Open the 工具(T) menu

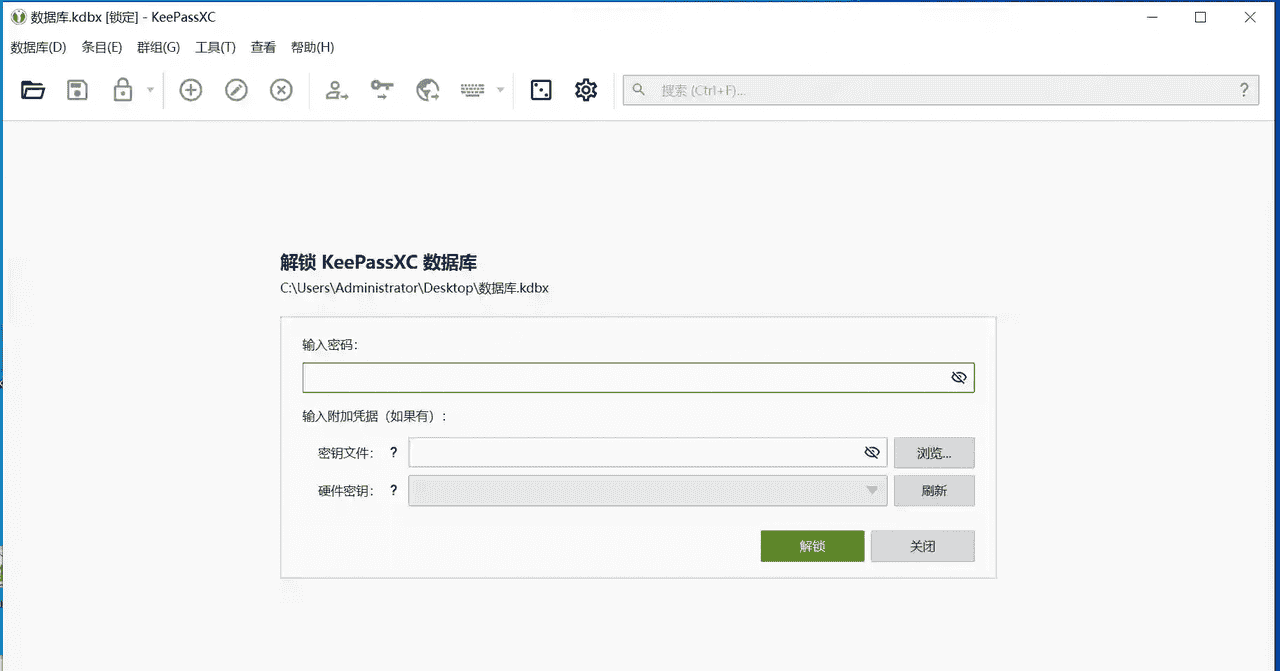[214, 47]
